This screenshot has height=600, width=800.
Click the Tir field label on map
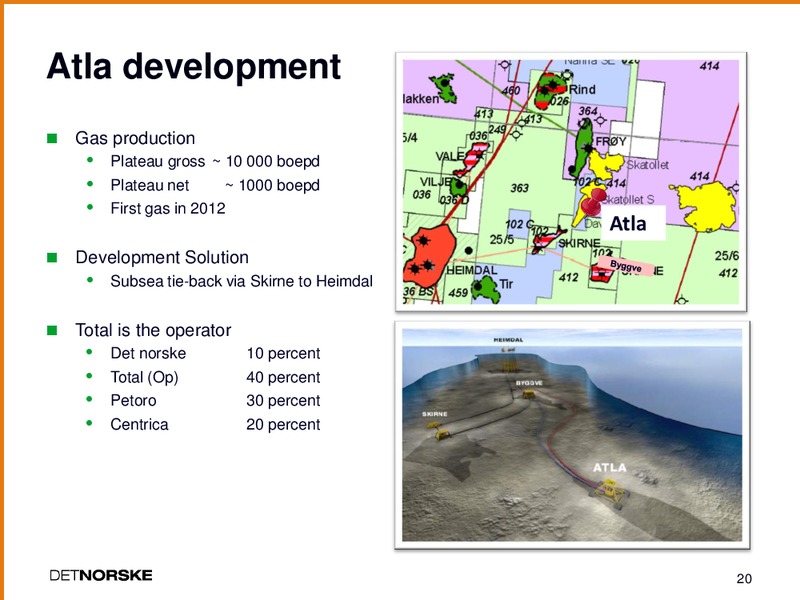[506, 284]
